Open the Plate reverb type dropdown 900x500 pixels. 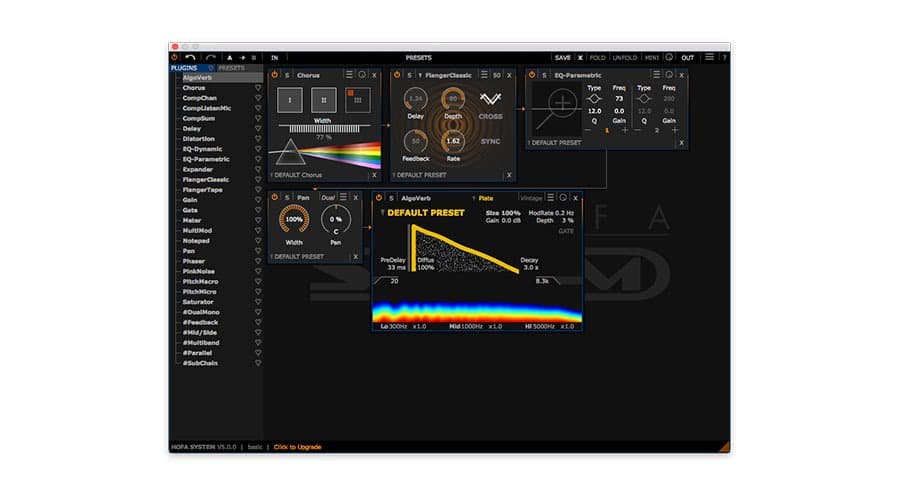[483, 198]
